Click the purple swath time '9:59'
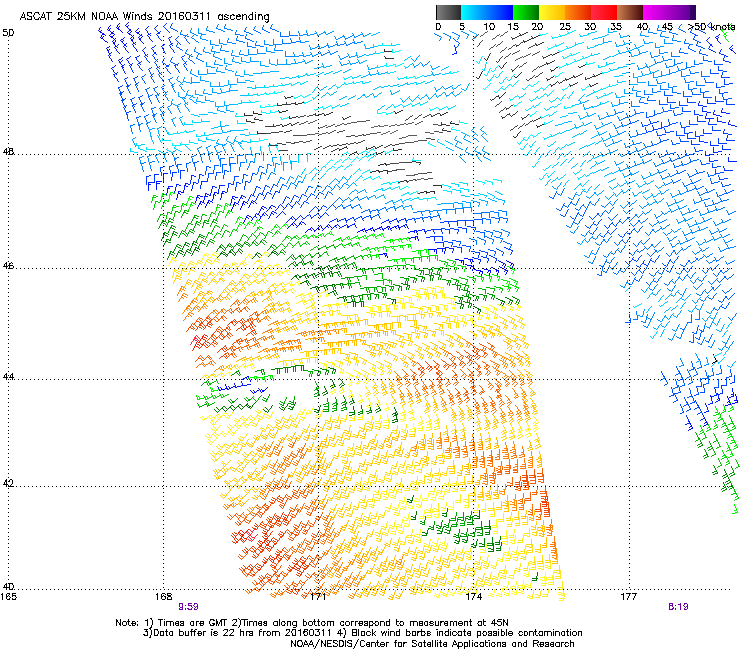The width and height of the screenshot is (740, 650). (188, 607)
